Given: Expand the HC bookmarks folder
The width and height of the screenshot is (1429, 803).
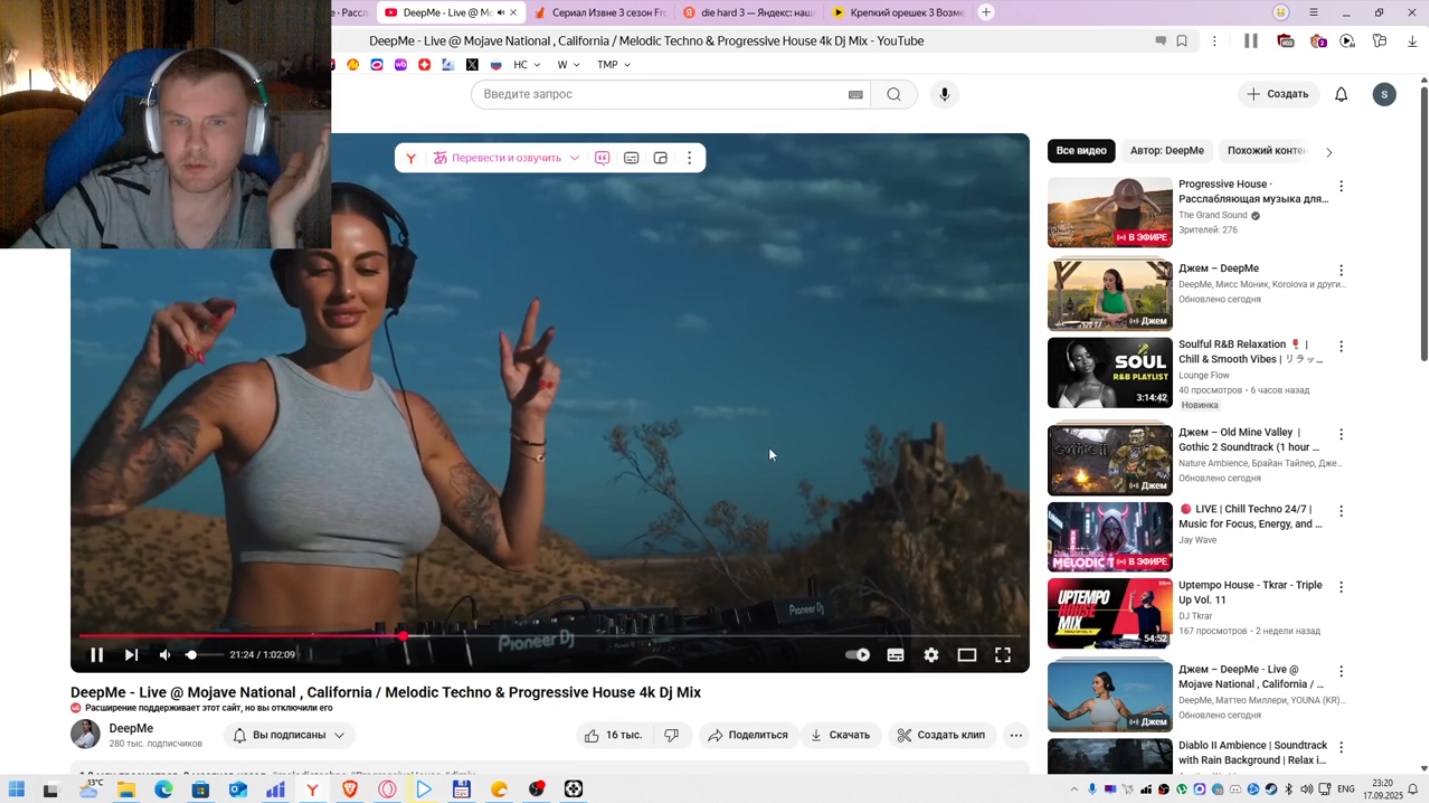Looking at the screenshot, I should click(527, 65).
